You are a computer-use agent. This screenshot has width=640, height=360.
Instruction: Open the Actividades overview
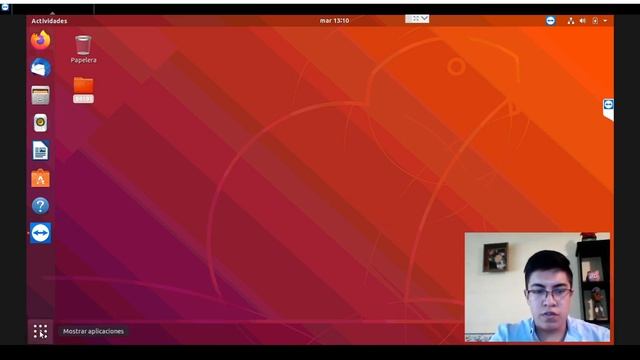pos(49,21)
